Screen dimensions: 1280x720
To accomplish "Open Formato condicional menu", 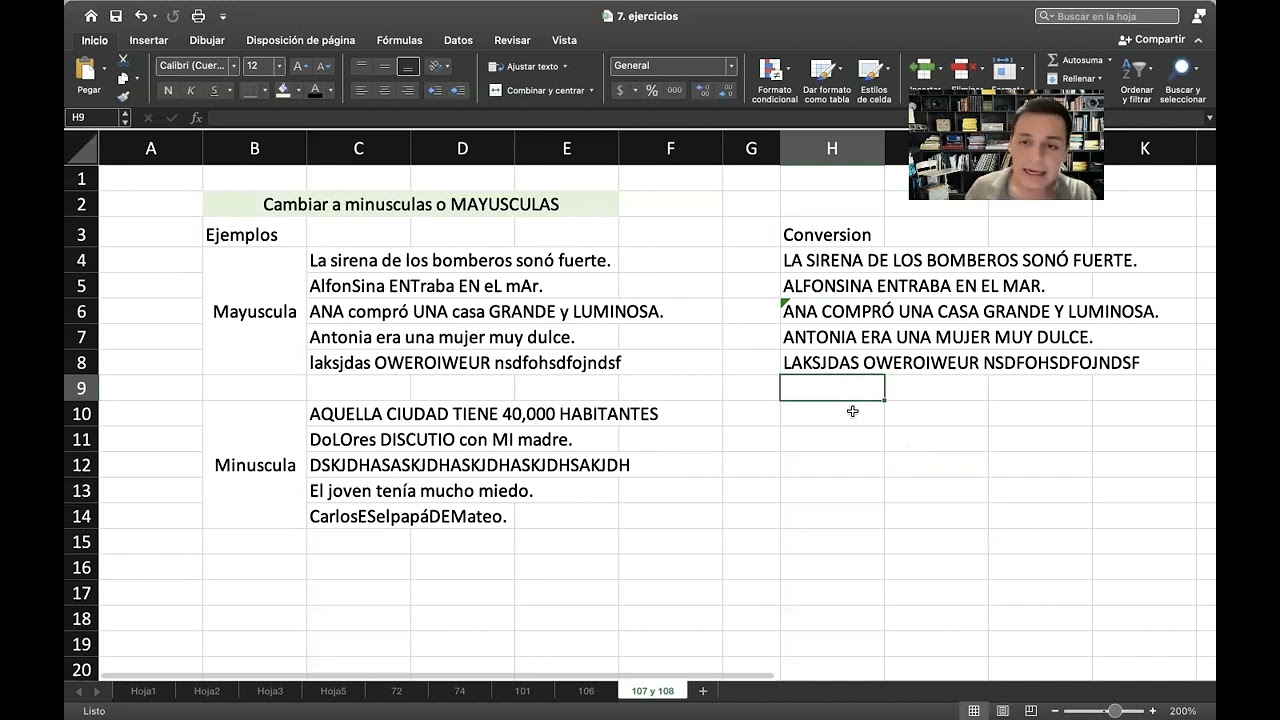I will [775, 80].
